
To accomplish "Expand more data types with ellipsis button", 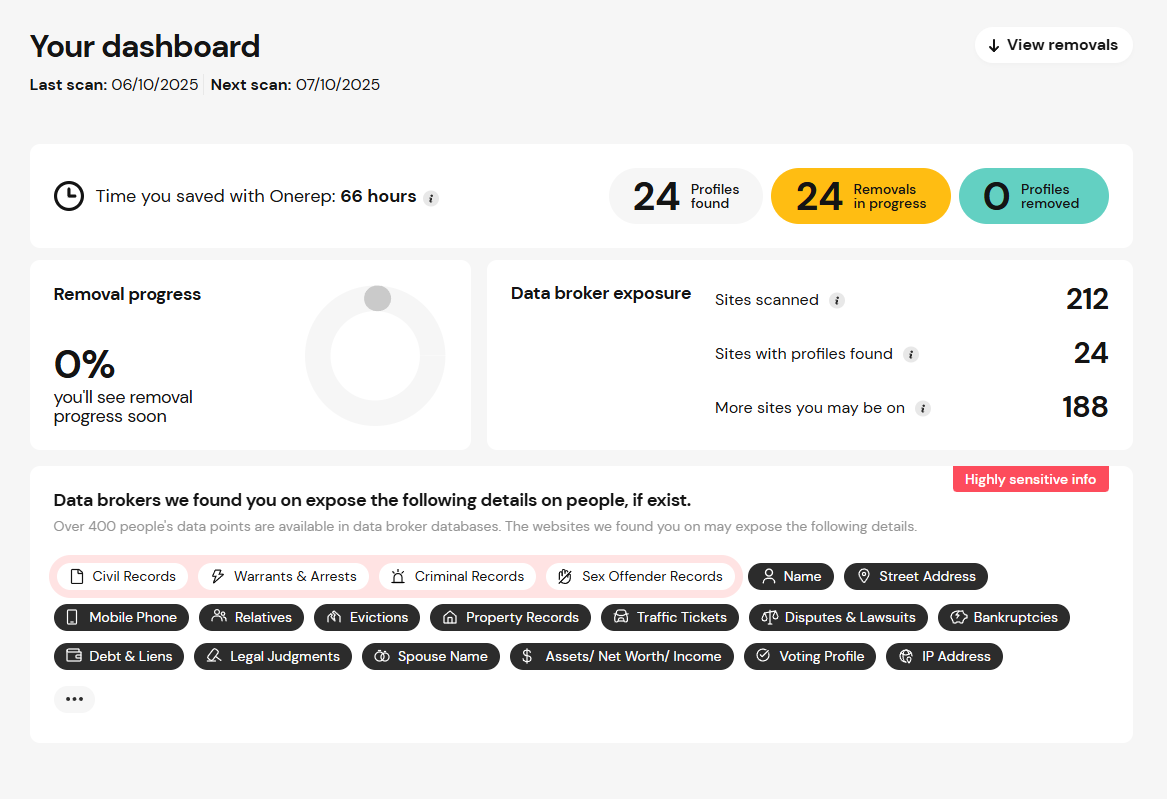I will pos(74,699).
